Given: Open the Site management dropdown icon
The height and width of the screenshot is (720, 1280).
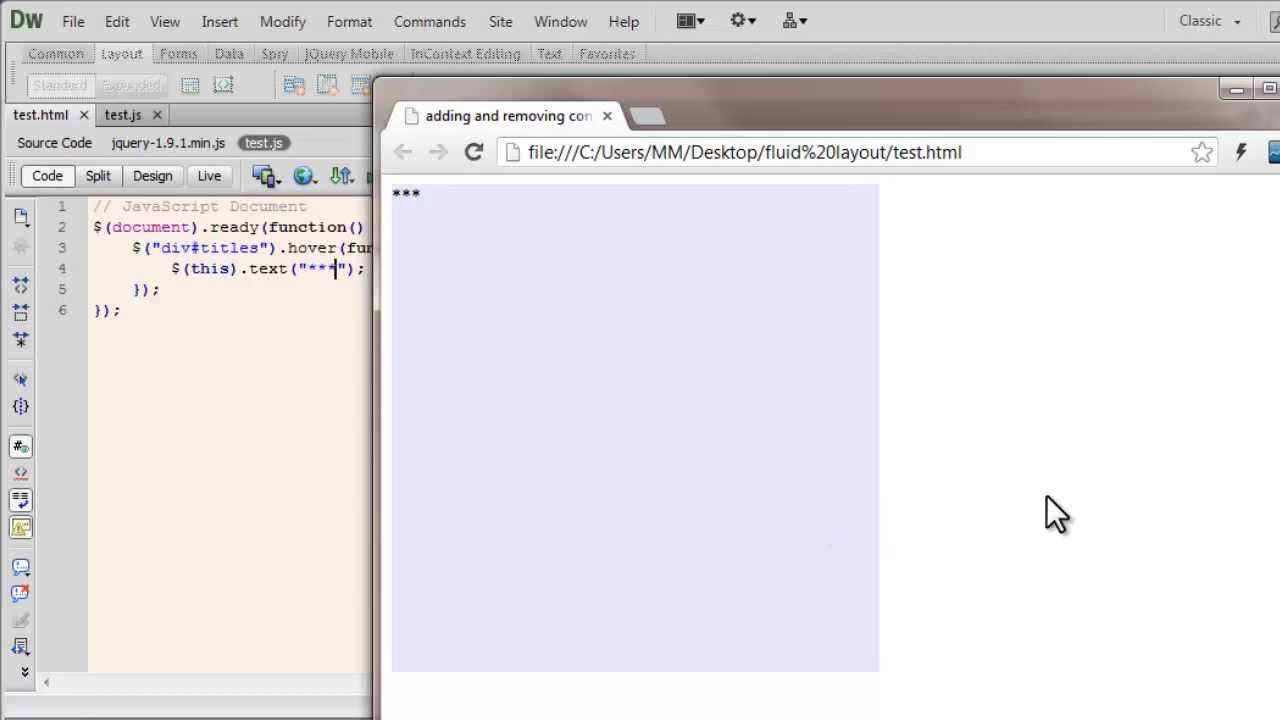Looking at the screenshot, I should pos(795,20).
